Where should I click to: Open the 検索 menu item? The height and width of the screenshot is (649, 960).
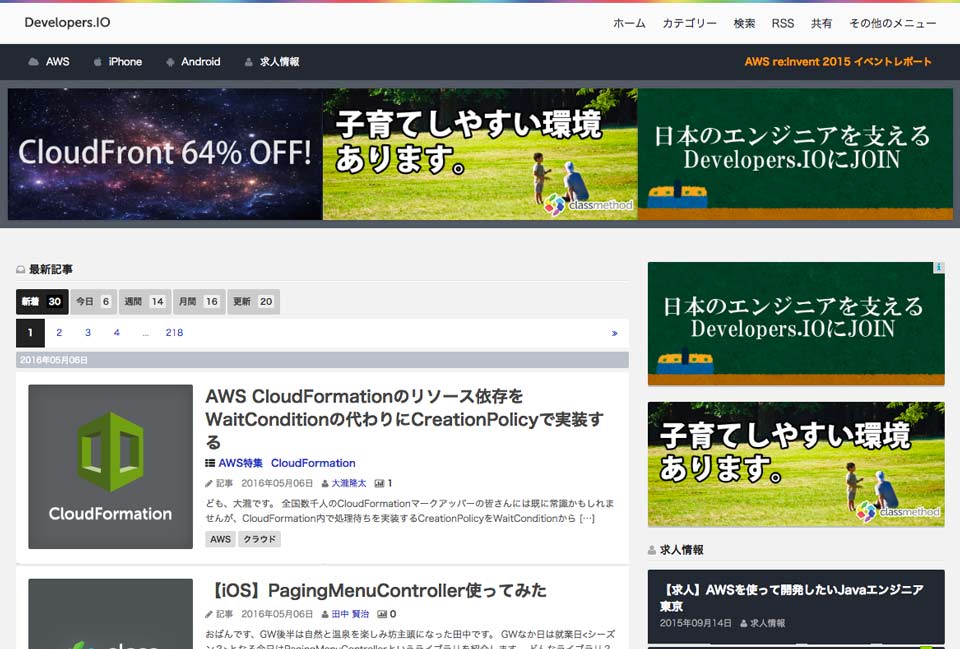[744, 23]
